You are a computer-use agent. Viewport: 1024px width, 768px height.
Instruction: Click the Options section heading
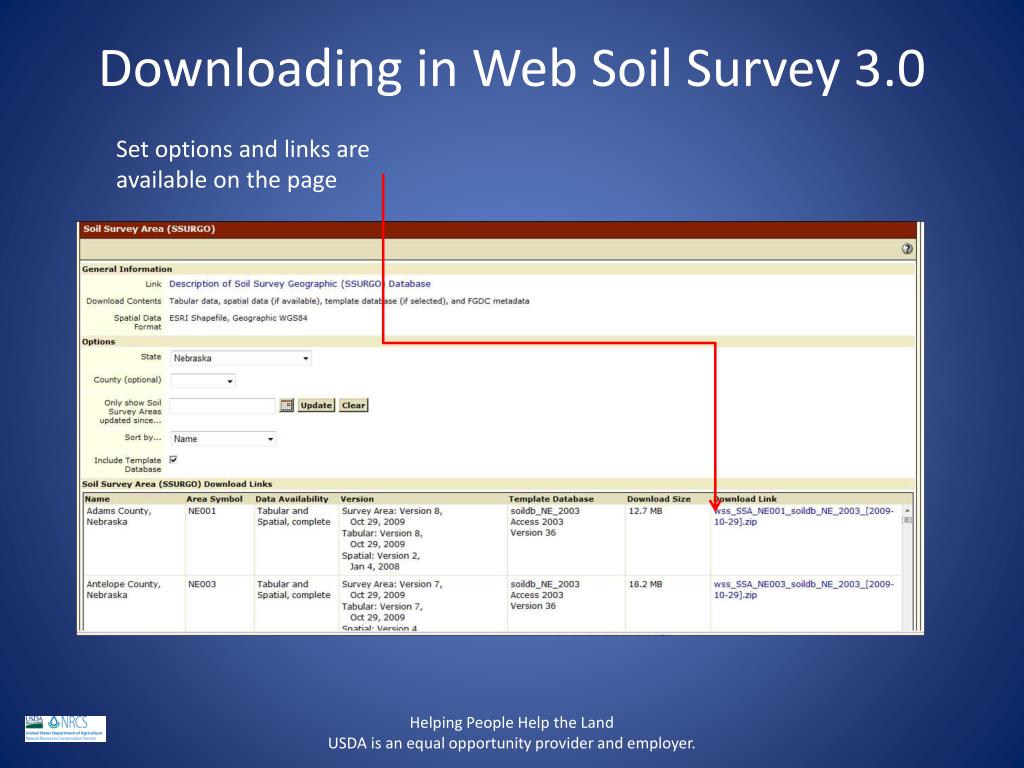coord(99,342)
